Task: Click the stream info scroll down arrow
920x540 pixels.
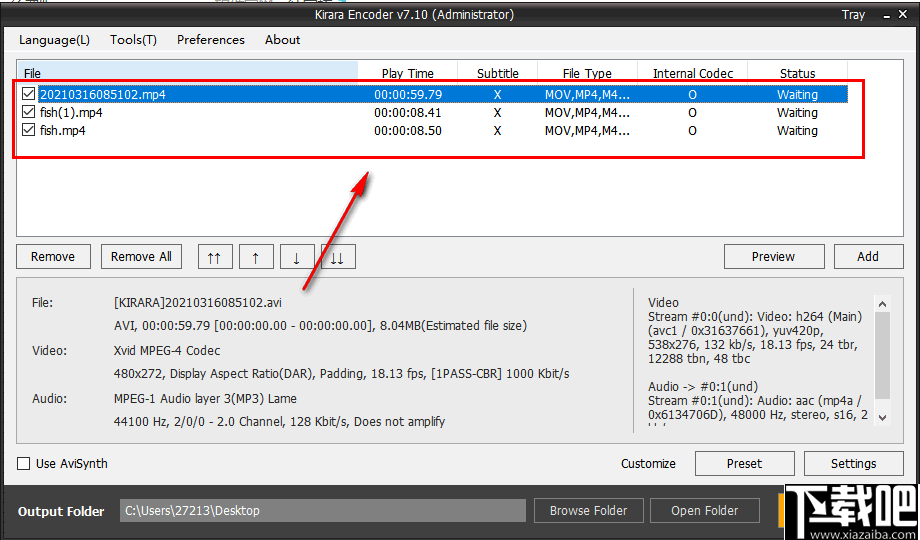Action: coord(882,417)
